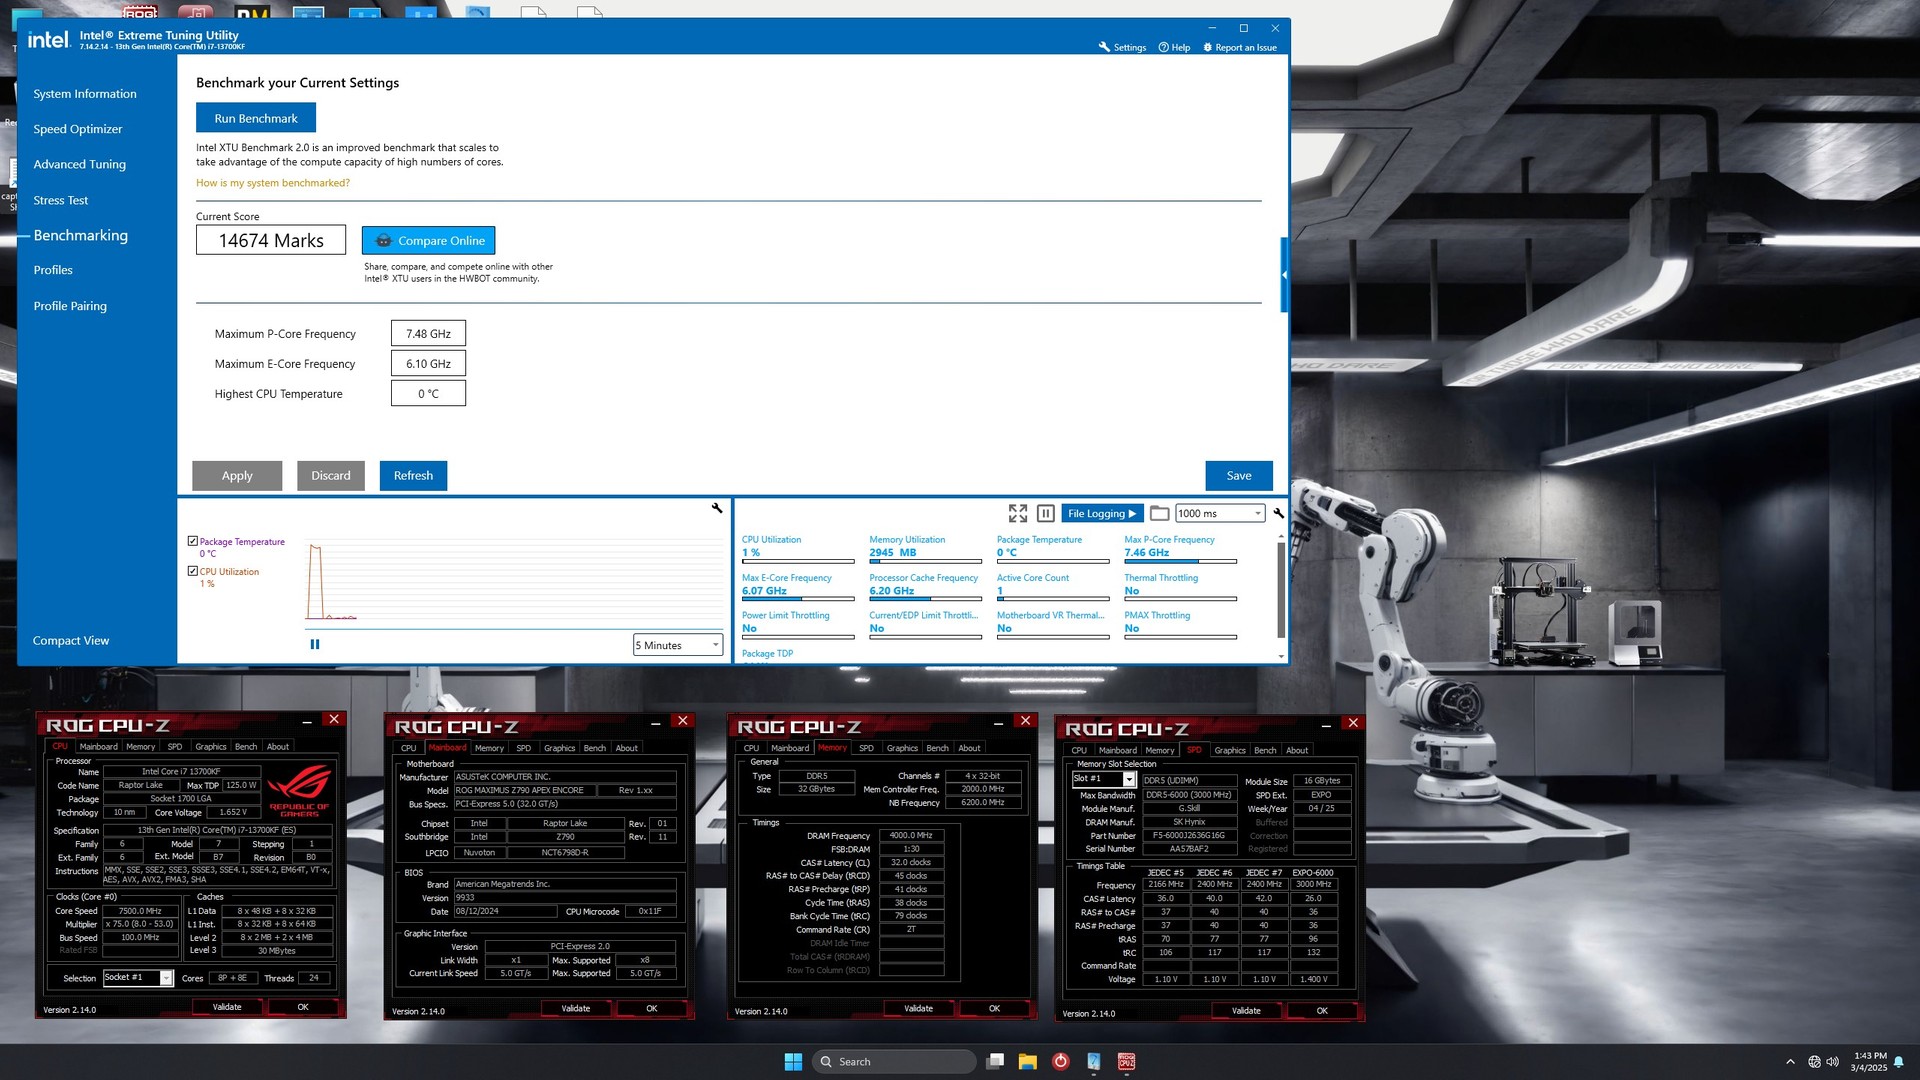Open the Socket #1 selection dropdown
Screen dimensions: 1920x1080
coord(138,978)
